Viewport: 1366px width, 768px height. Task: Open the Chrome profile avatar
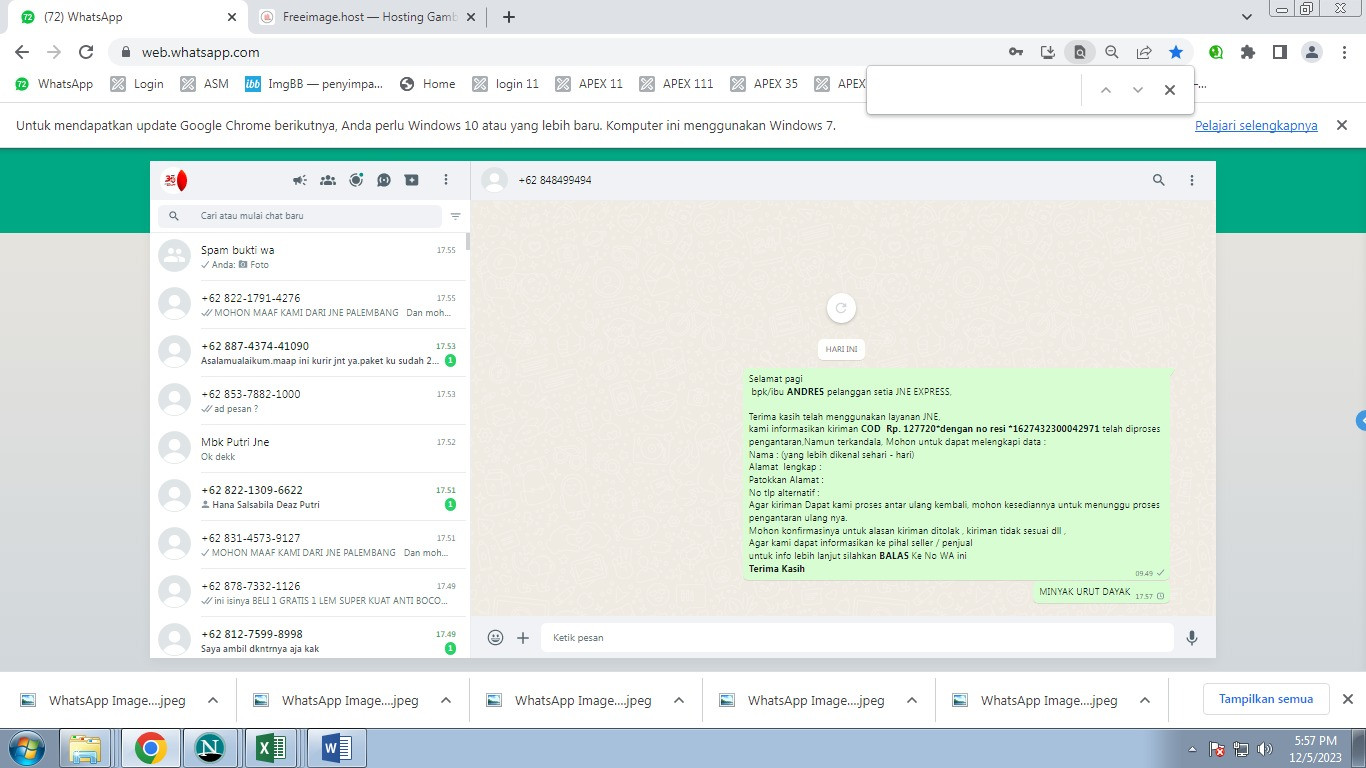[1313, 52]
